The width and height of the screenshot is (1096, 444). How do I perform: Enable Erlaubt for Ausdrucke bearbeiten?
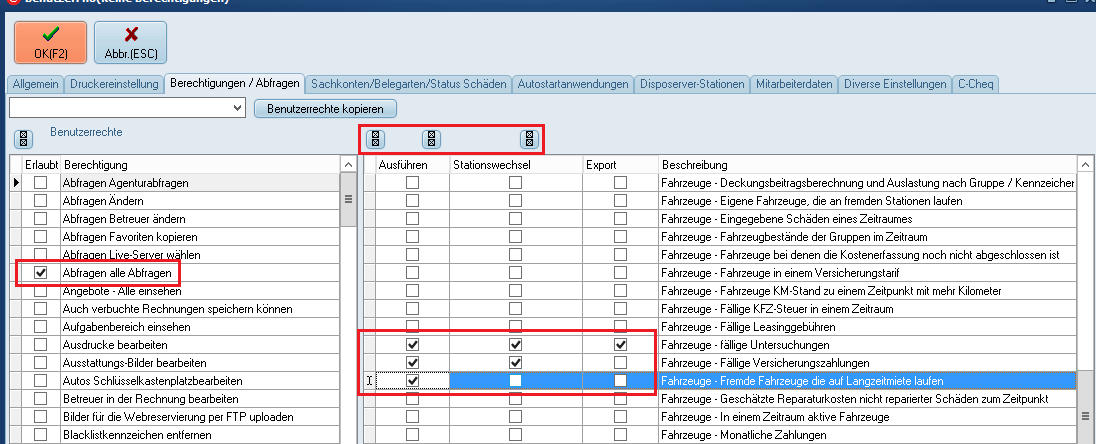(40, 344)
